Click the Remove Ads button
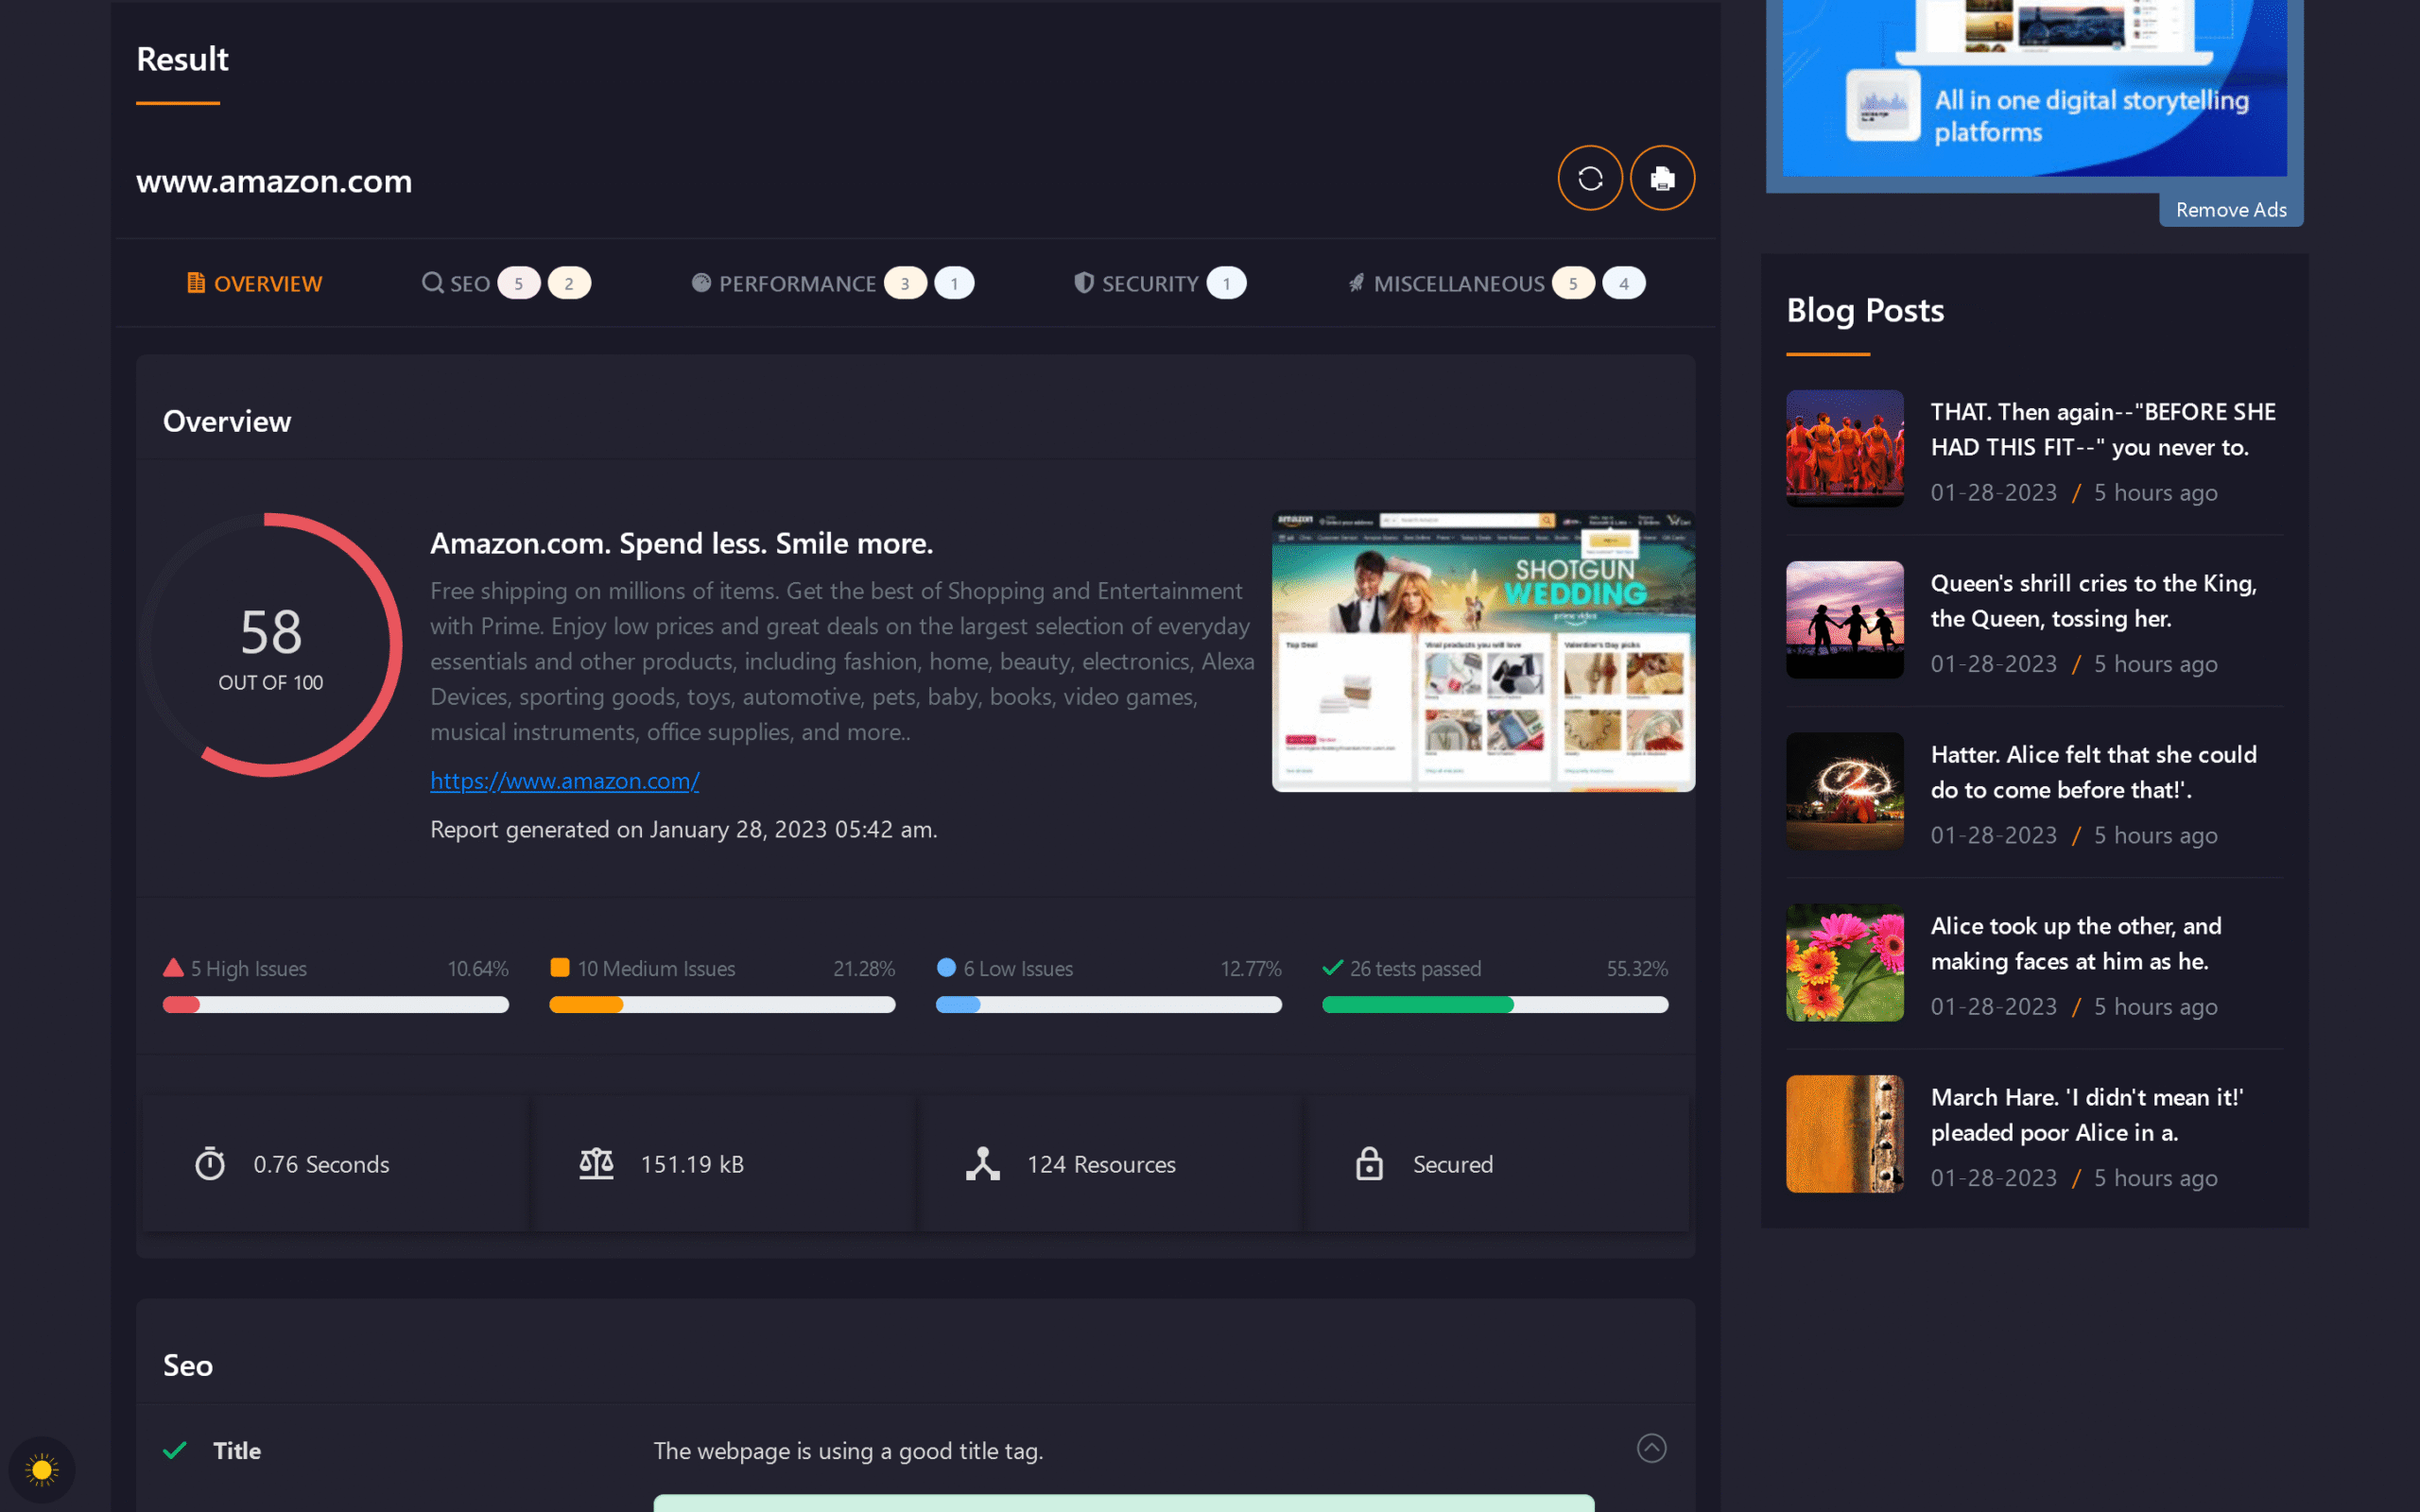 2231,209
